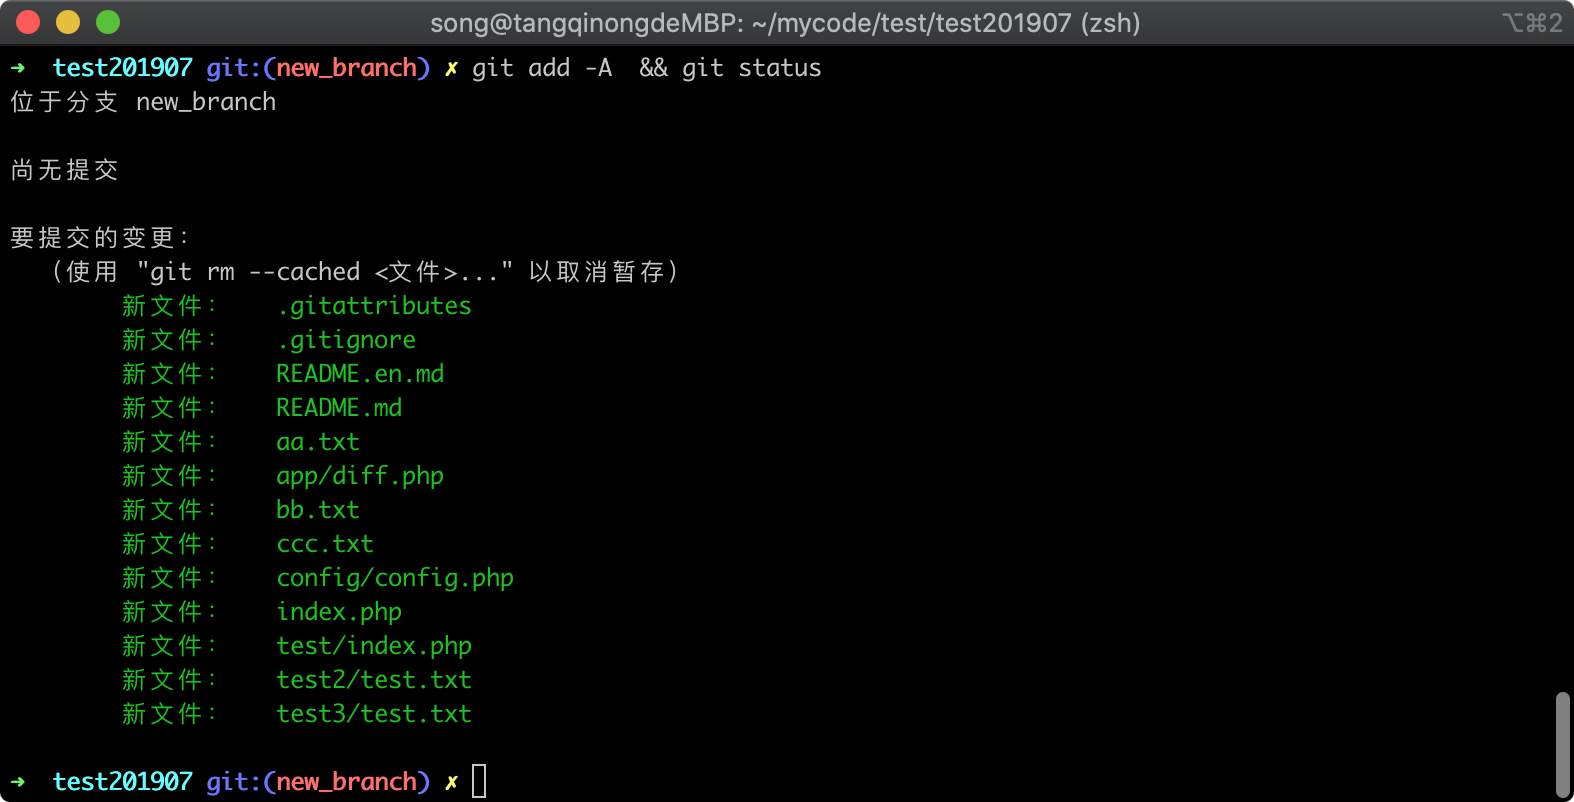Click the index.php file name
The image size is (1574, 802).
click(x=339, y=612)
